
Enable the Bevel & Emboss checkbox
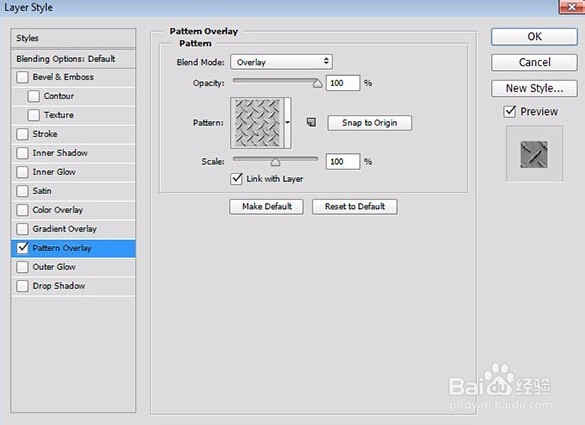coord(22,77)
